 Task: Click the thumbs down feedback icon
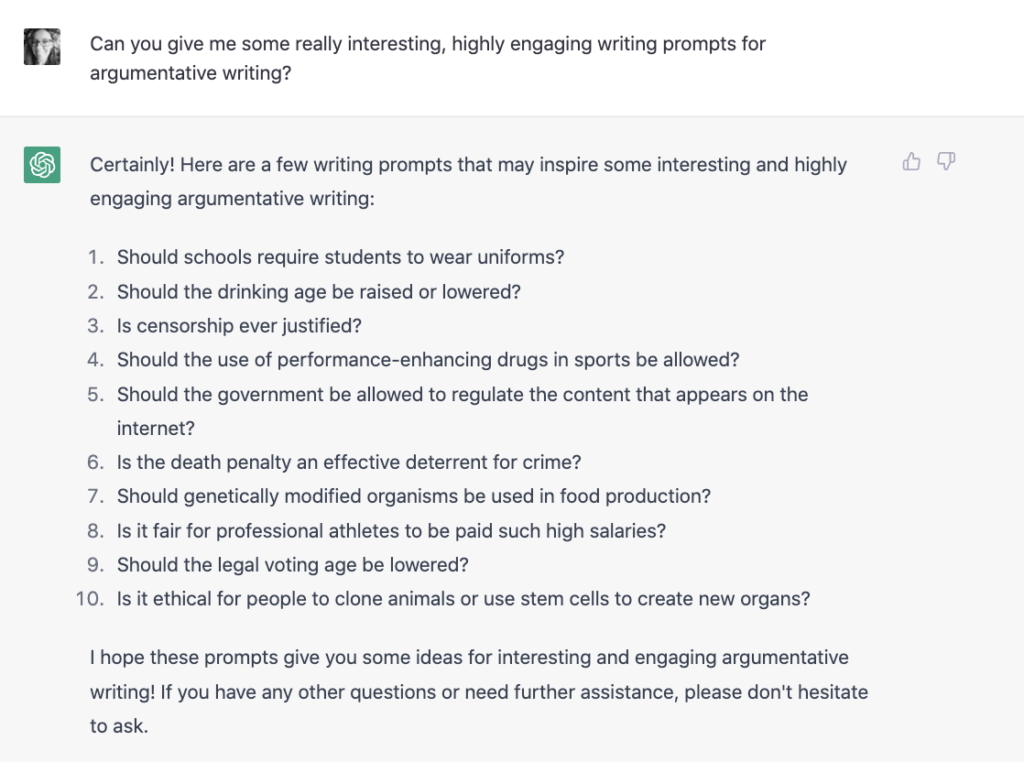click(946, 161)
